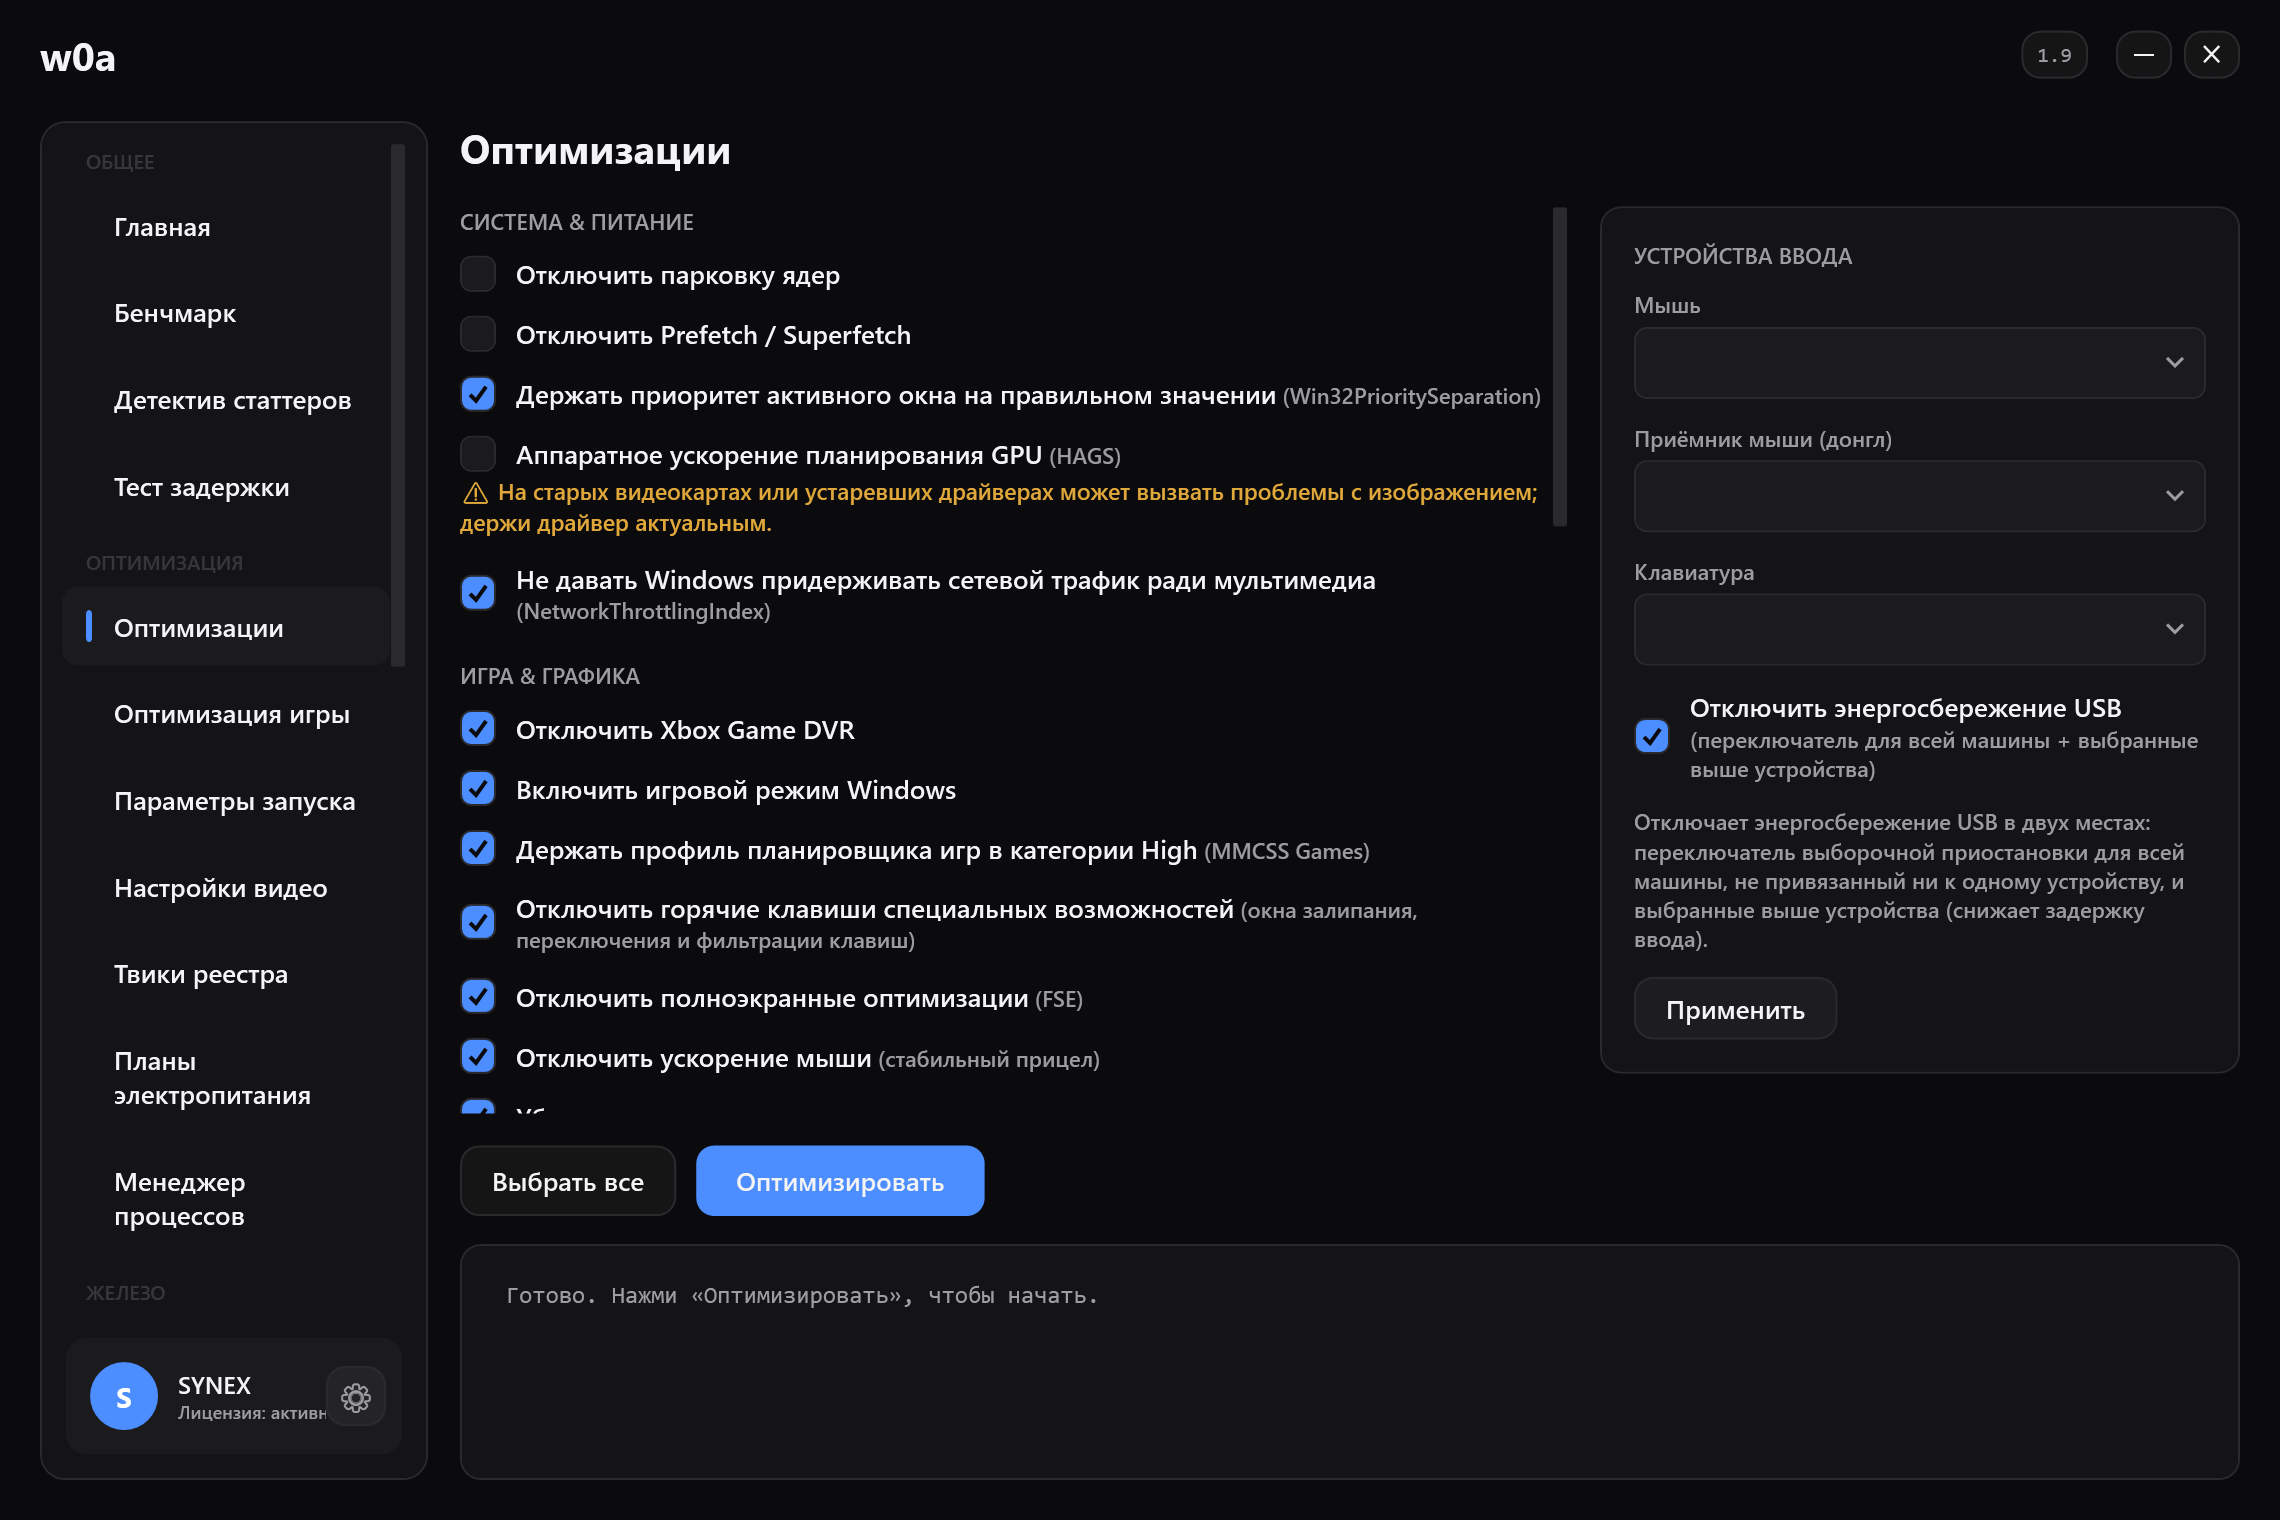
Task: Open the Клавиатура device dropdown
Action: click(1919, 629)
